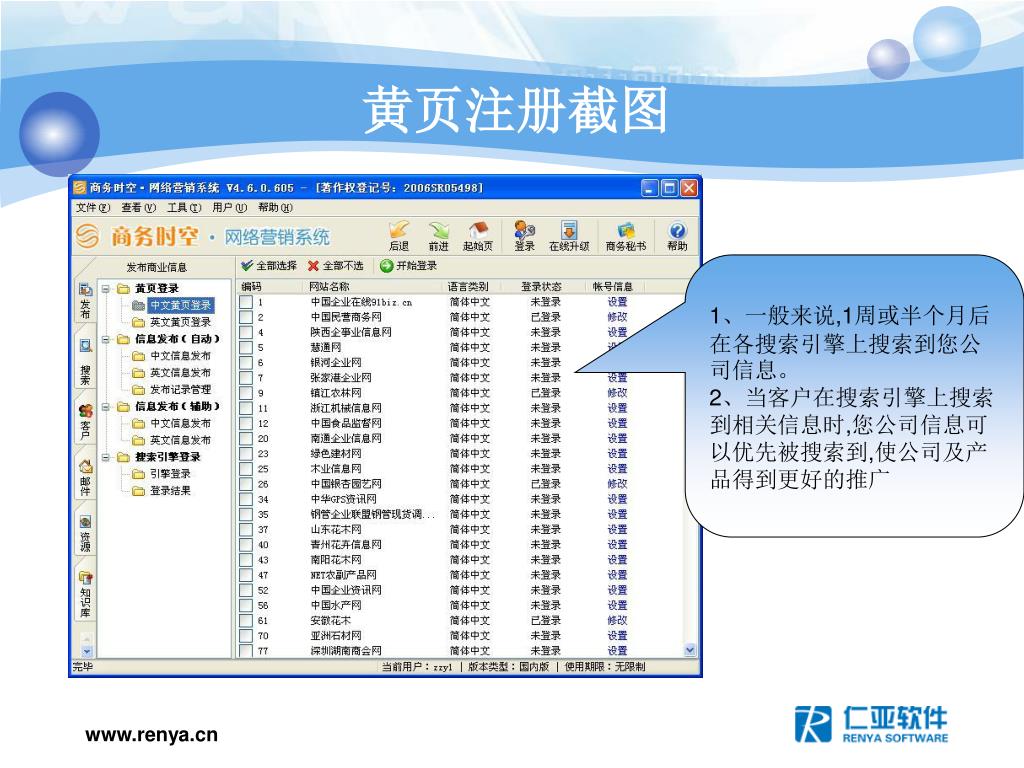Viewport: 1024px width, 768px height.
Task: Click the 前进 (Forward) toolbar icon
Action: pos(438,236)
